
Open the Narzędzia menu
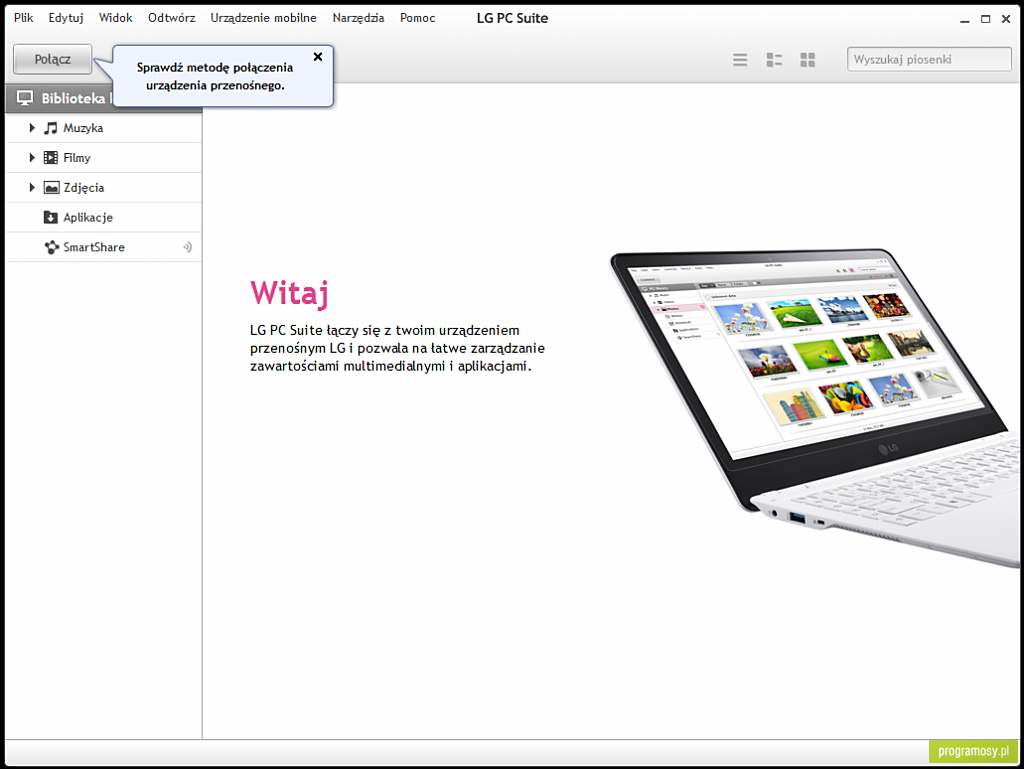(359, 18)
